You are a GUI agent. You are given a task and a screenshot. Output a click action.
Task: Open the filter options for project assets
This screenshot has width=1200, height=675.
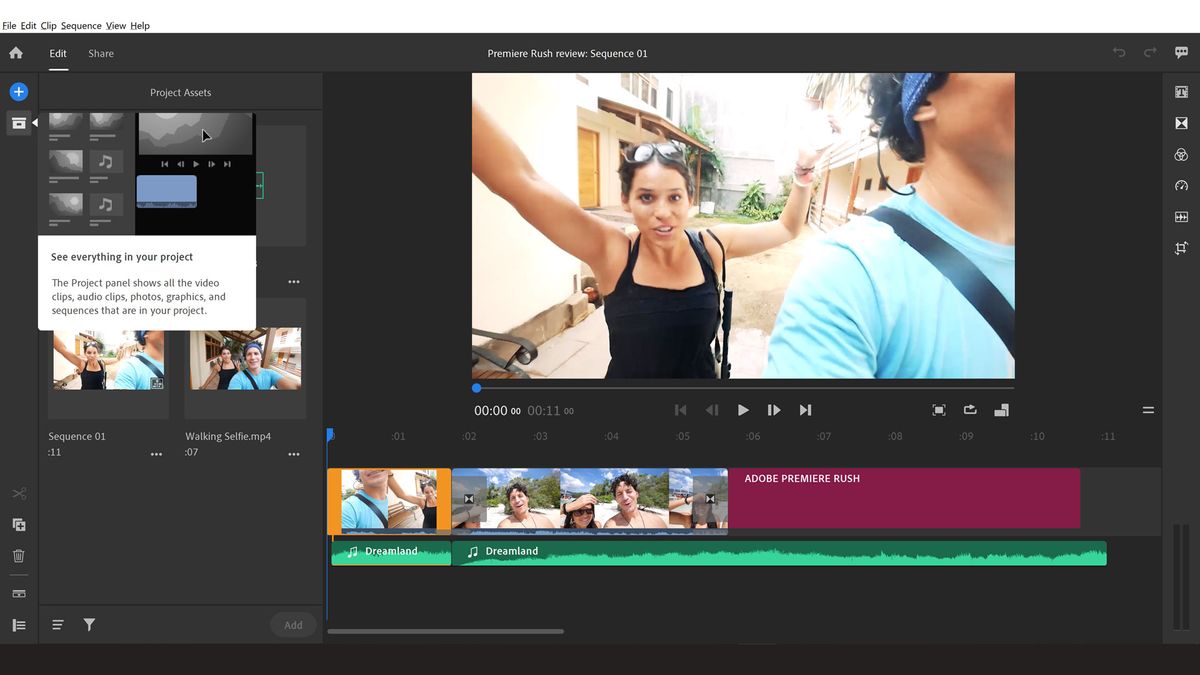click(x=89, y=624)
